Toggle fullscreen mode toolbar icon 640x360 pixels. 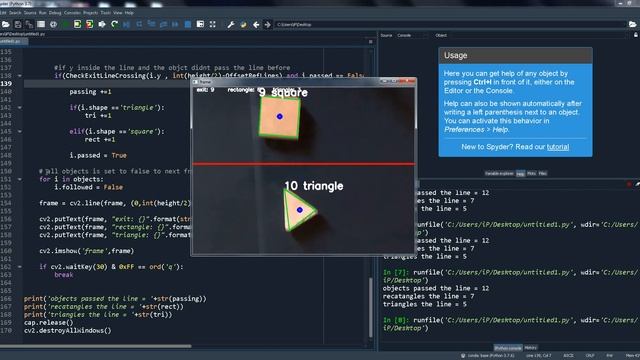point(213,24)
